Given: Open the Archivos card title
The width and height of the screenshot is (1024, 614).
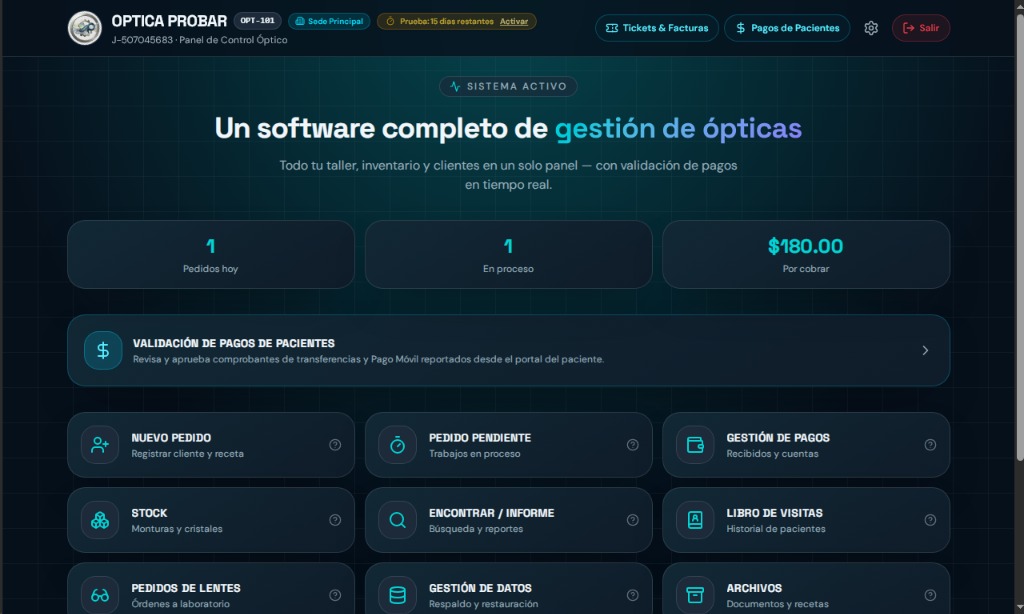Looking at the screenshot, I should (754, 589).
